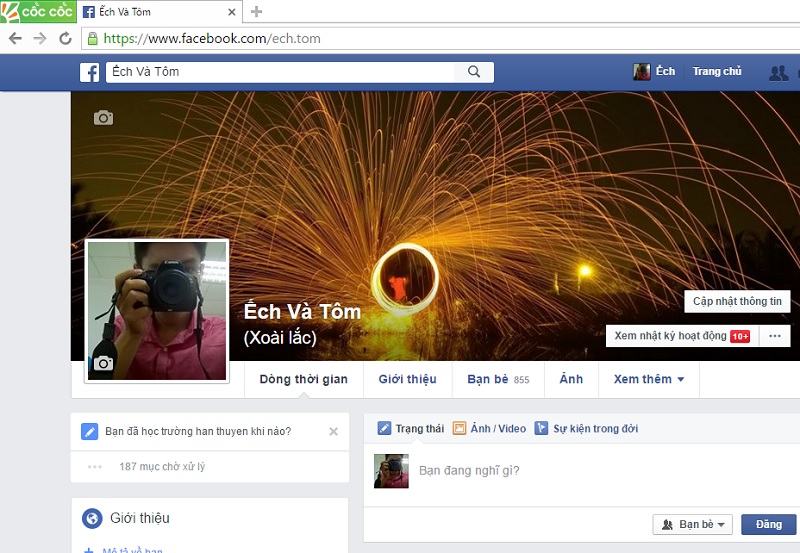Select Sự kiện trong đời in the composer
Viewport: 800px width, 553px height.
(x=586, y=429)
